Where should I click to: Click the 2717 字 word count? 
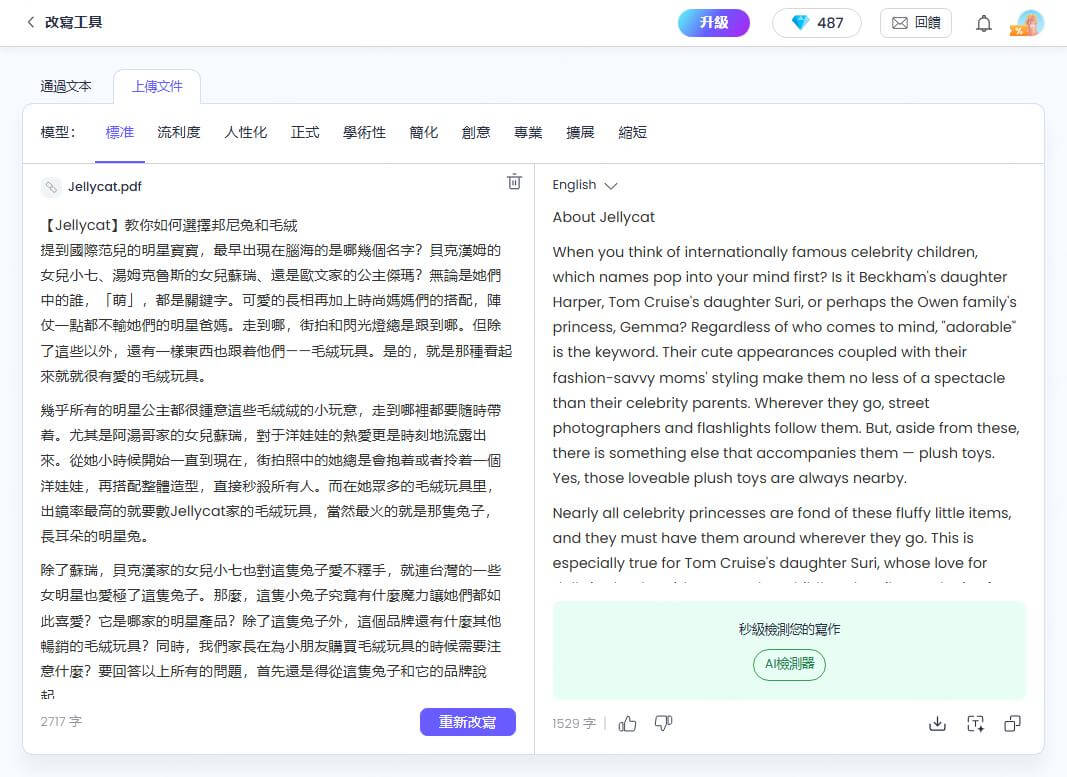[61, 721]
